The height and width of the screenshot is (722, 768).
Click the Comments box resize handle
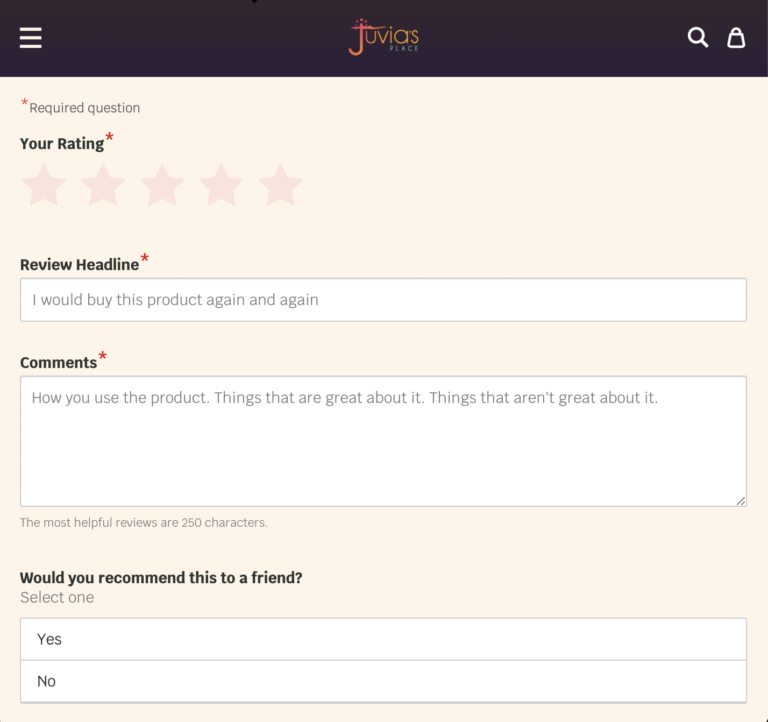coord(740,500)
